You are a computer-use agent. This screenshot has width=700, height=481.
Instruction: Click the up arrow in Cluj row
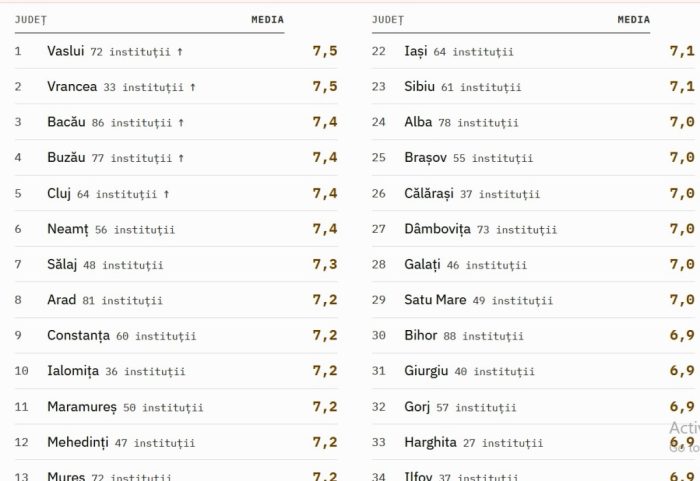[x=167, y=194]
